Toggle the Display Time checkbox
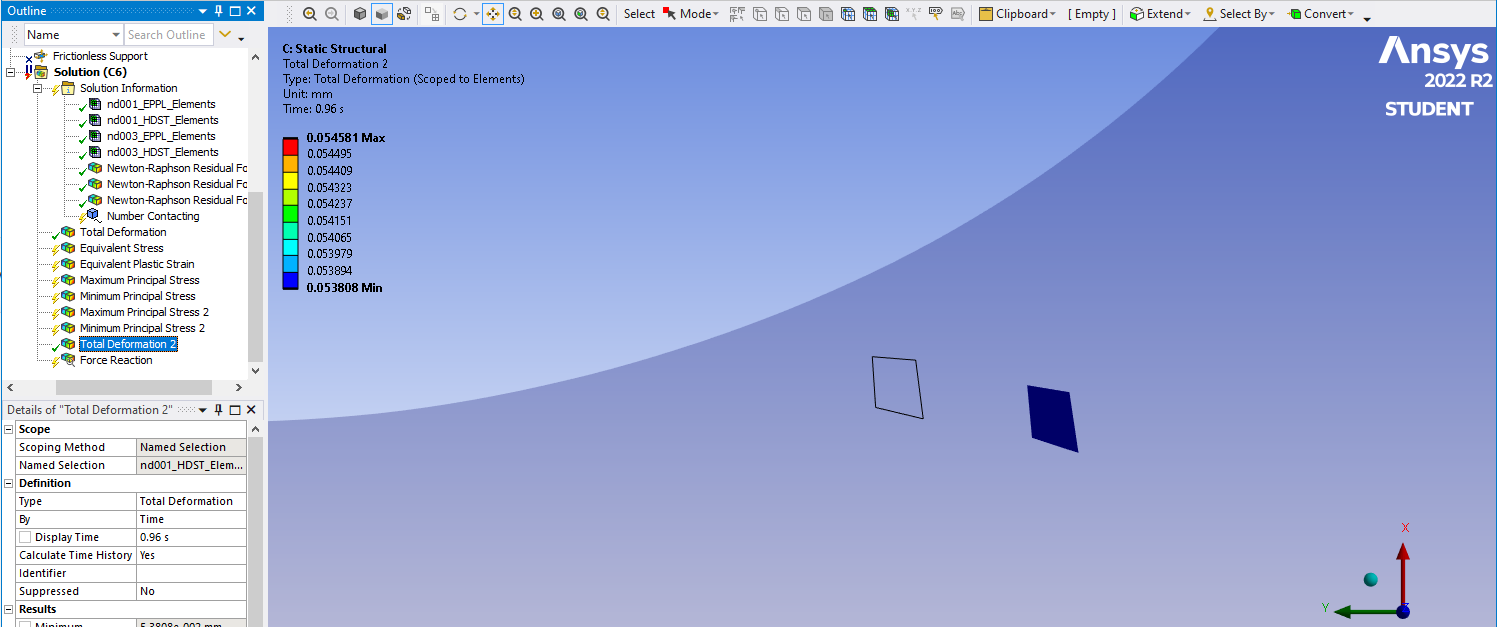The height and width of the screenshot is (627, 1497). [x=26, y=537]
